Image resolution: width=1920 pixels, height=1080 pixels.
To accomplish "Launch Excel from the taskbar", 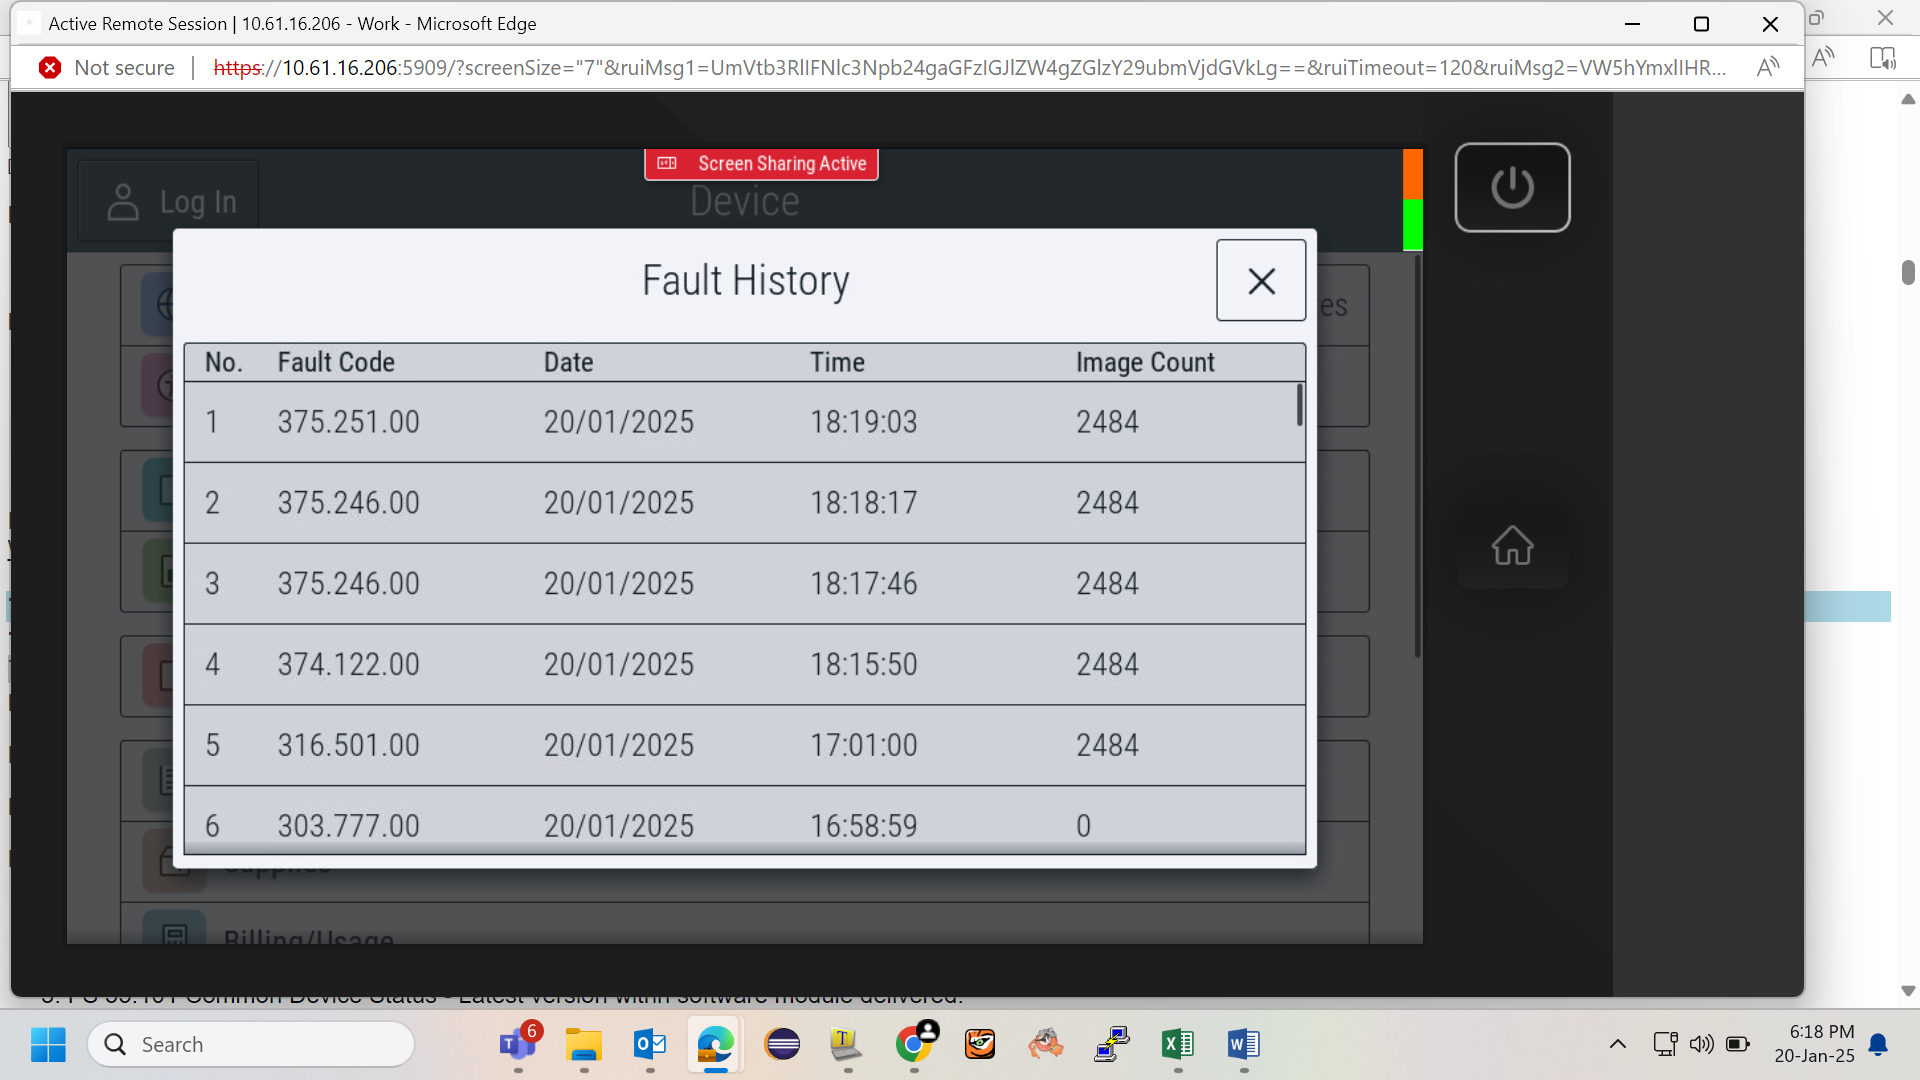I will (1178, 1045).
